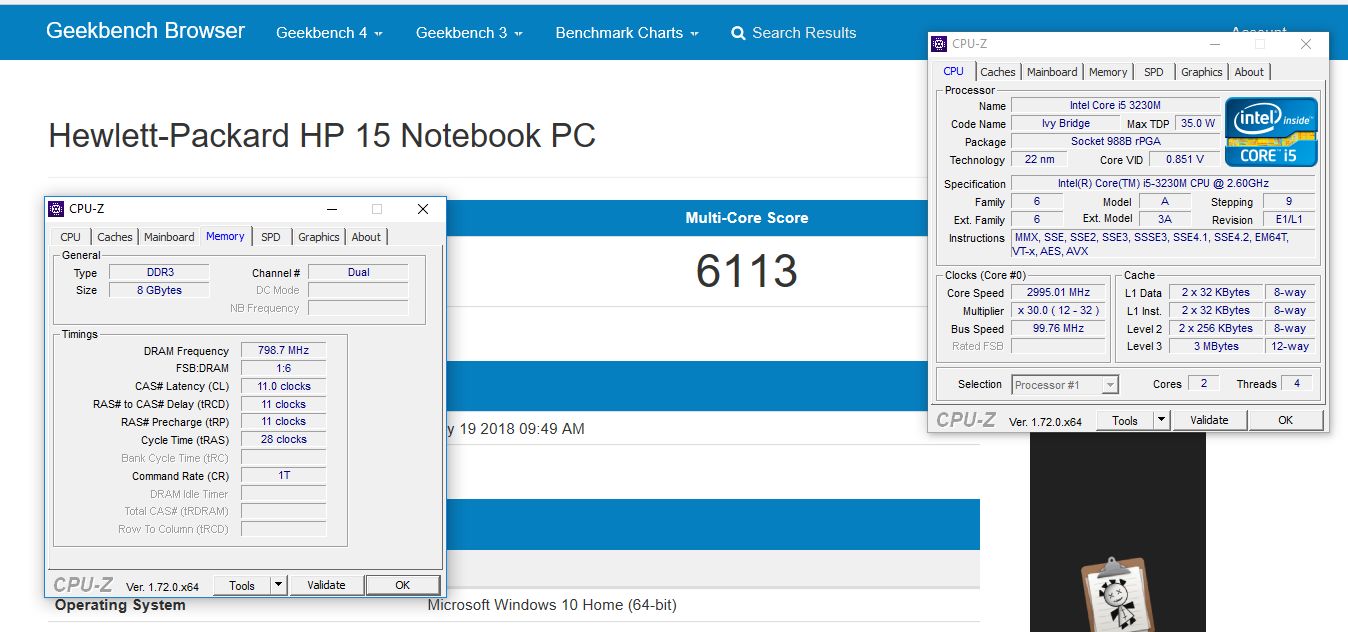Click the Validate button in the Memory window
Viewport: 1348px width, 632px height.
(x=326, y=585)
